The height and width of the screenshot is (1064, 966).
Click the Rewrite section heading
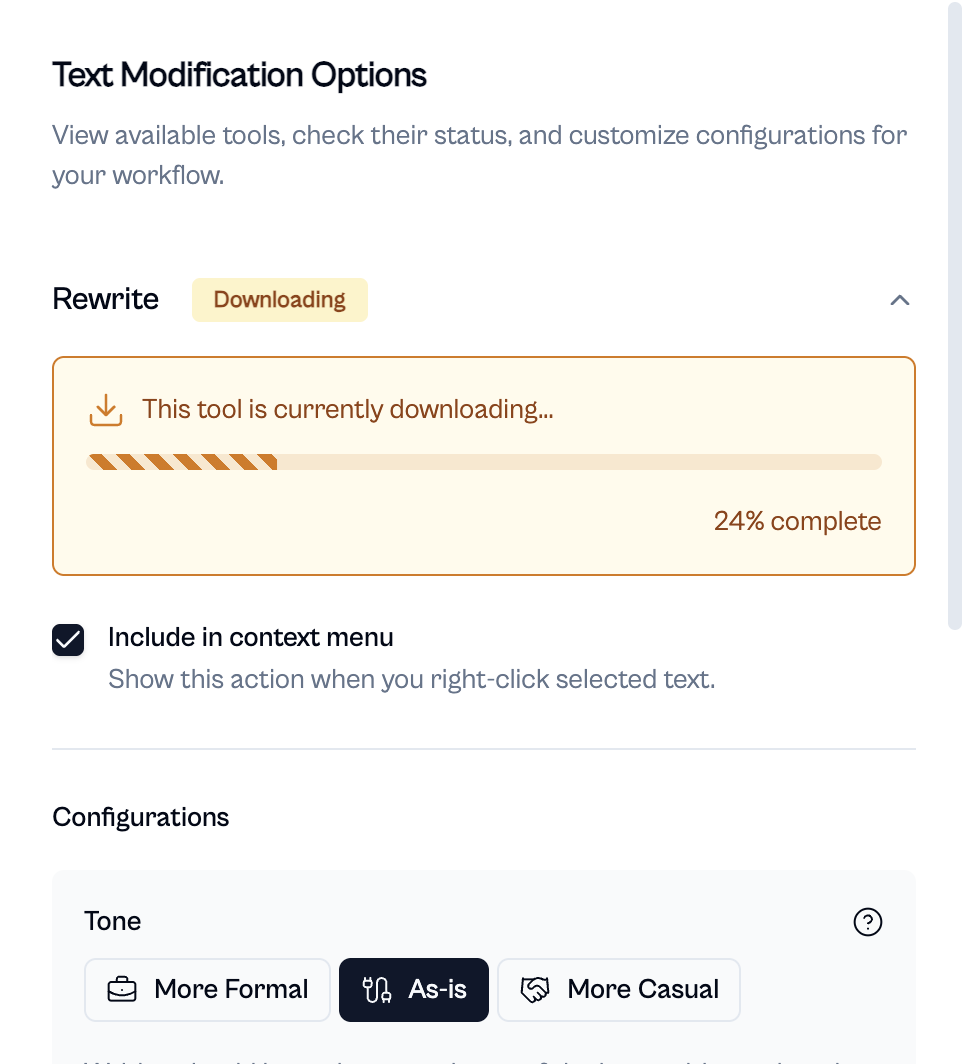(106, 299)
